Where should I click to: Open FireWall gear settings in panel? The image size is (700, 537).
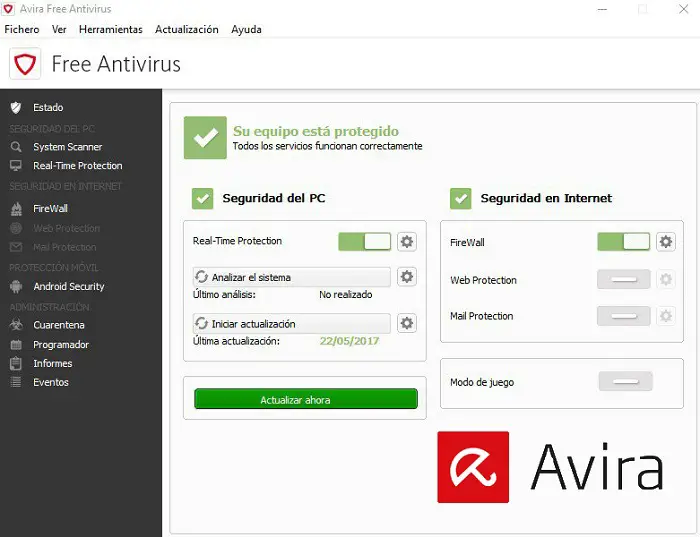[666, 241]
